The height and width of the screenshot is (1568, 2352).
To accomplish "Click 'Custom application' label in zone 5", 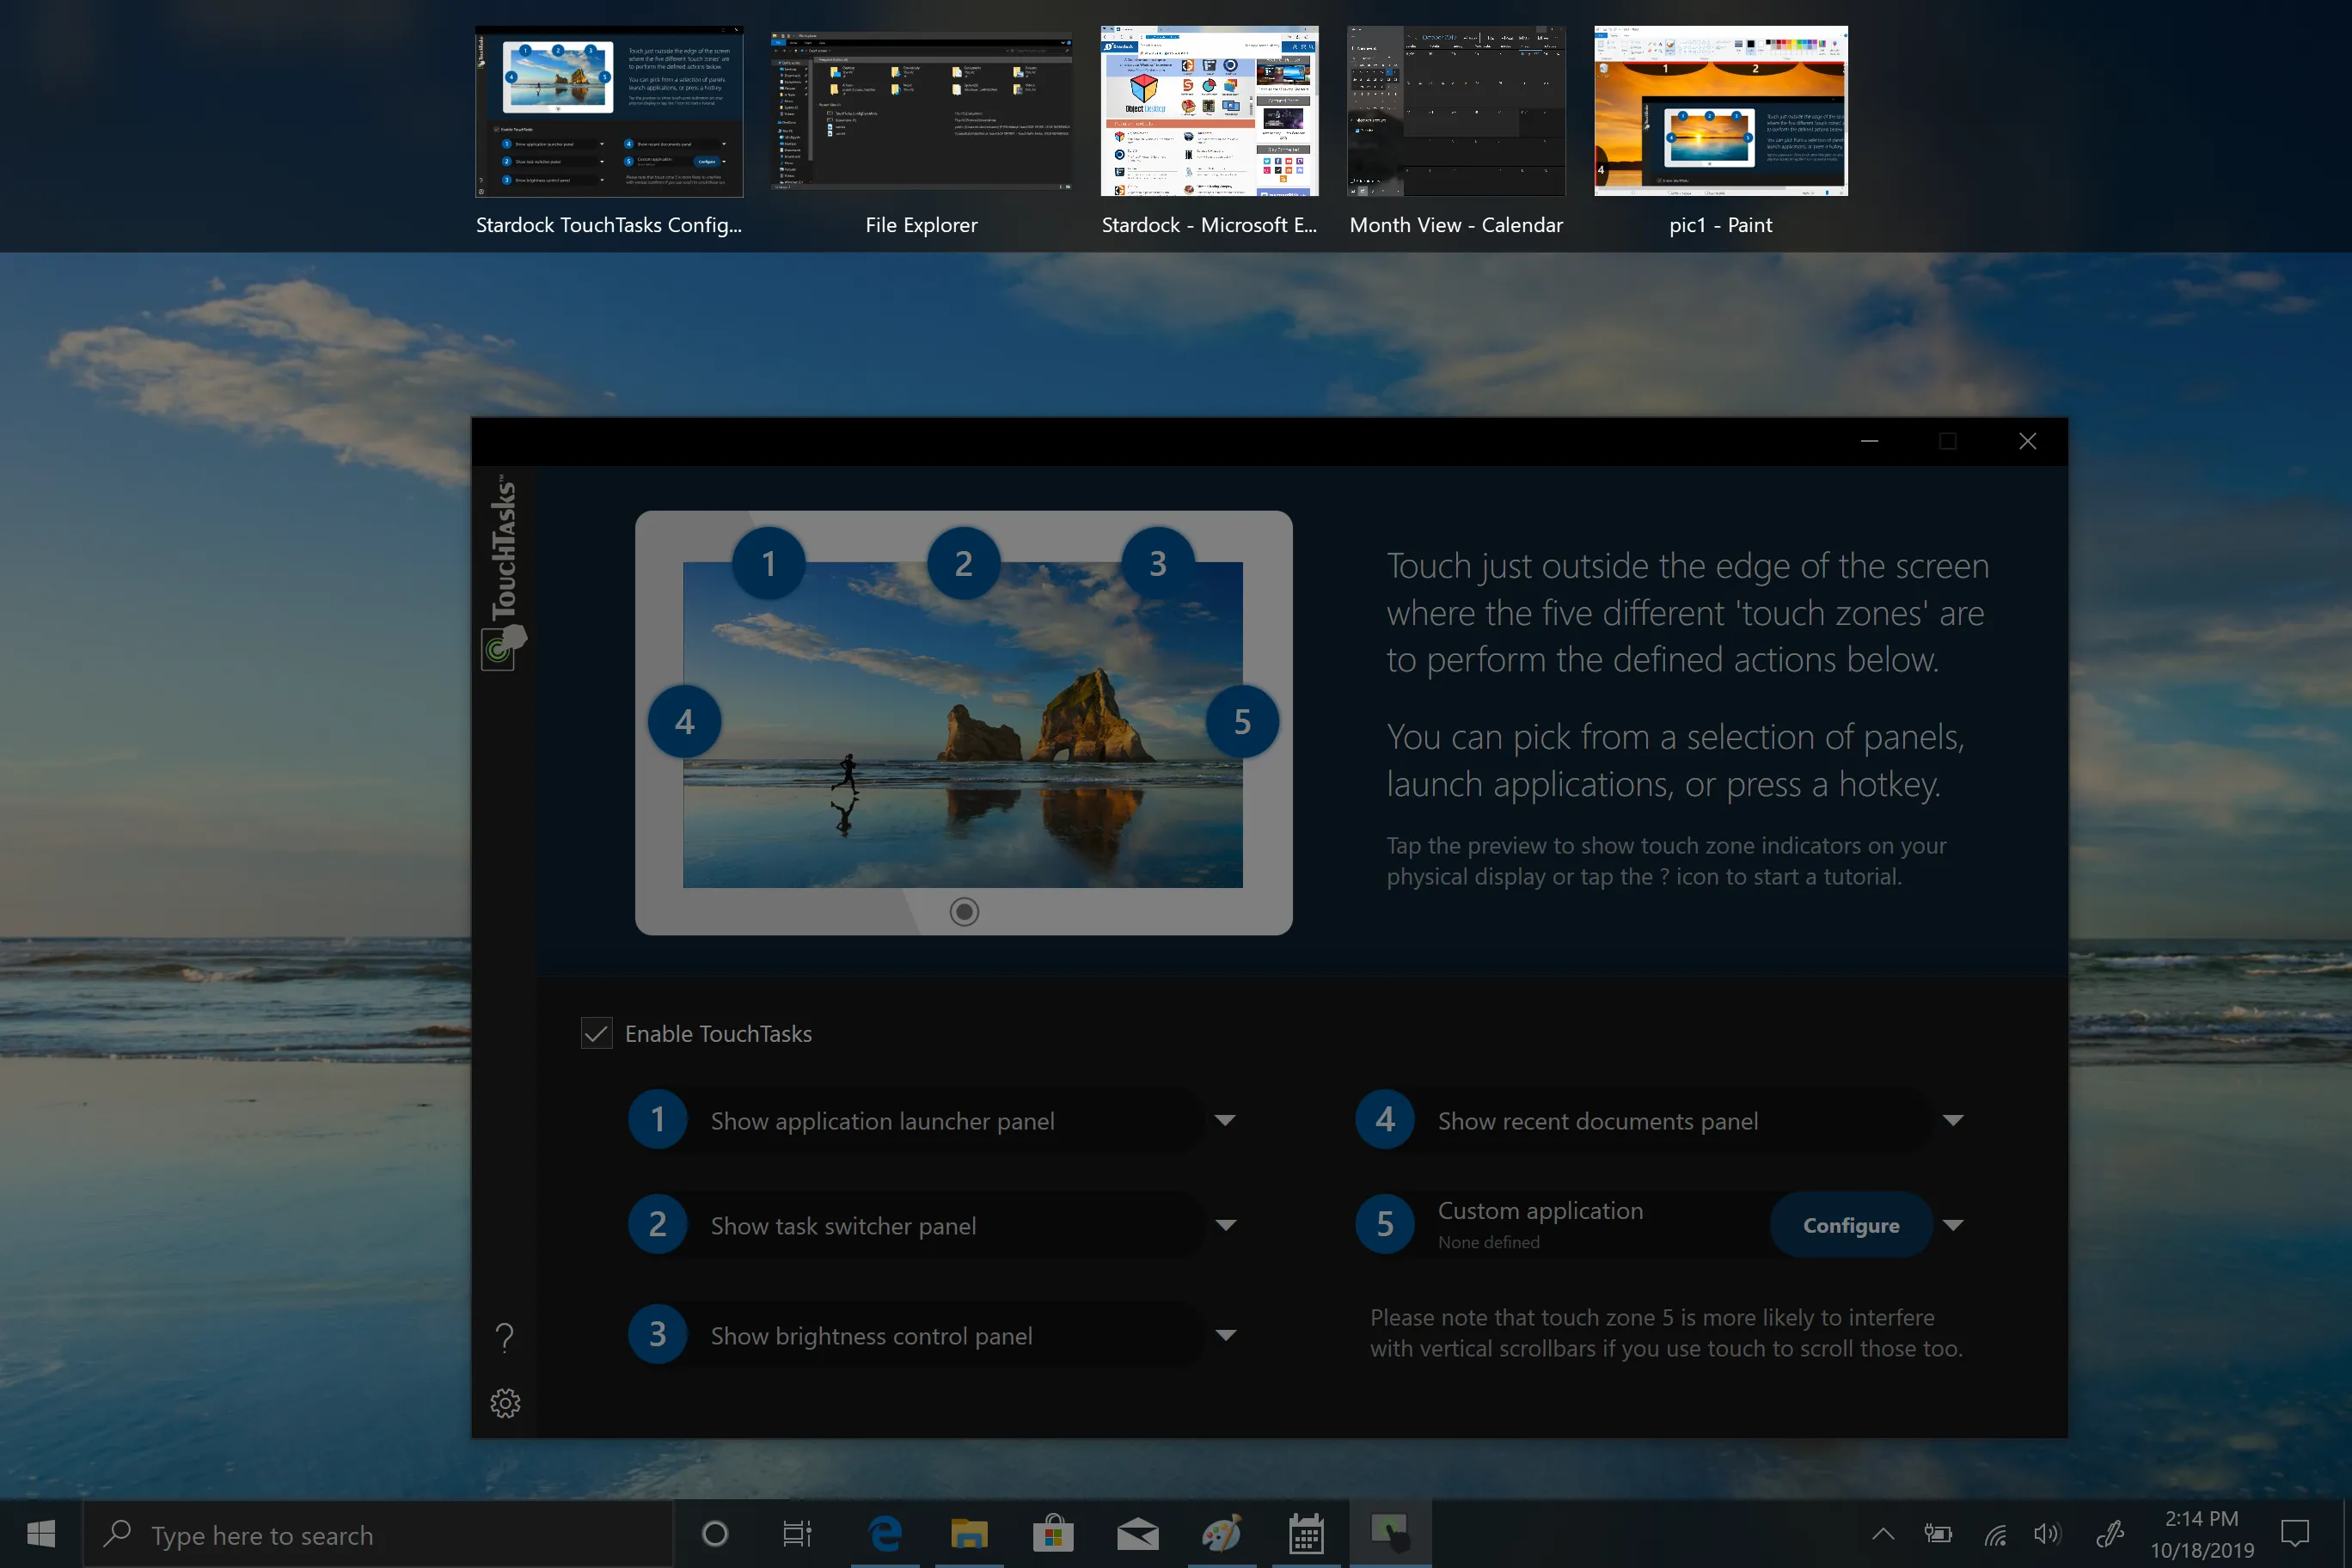I will [x=1540, y=1210].
